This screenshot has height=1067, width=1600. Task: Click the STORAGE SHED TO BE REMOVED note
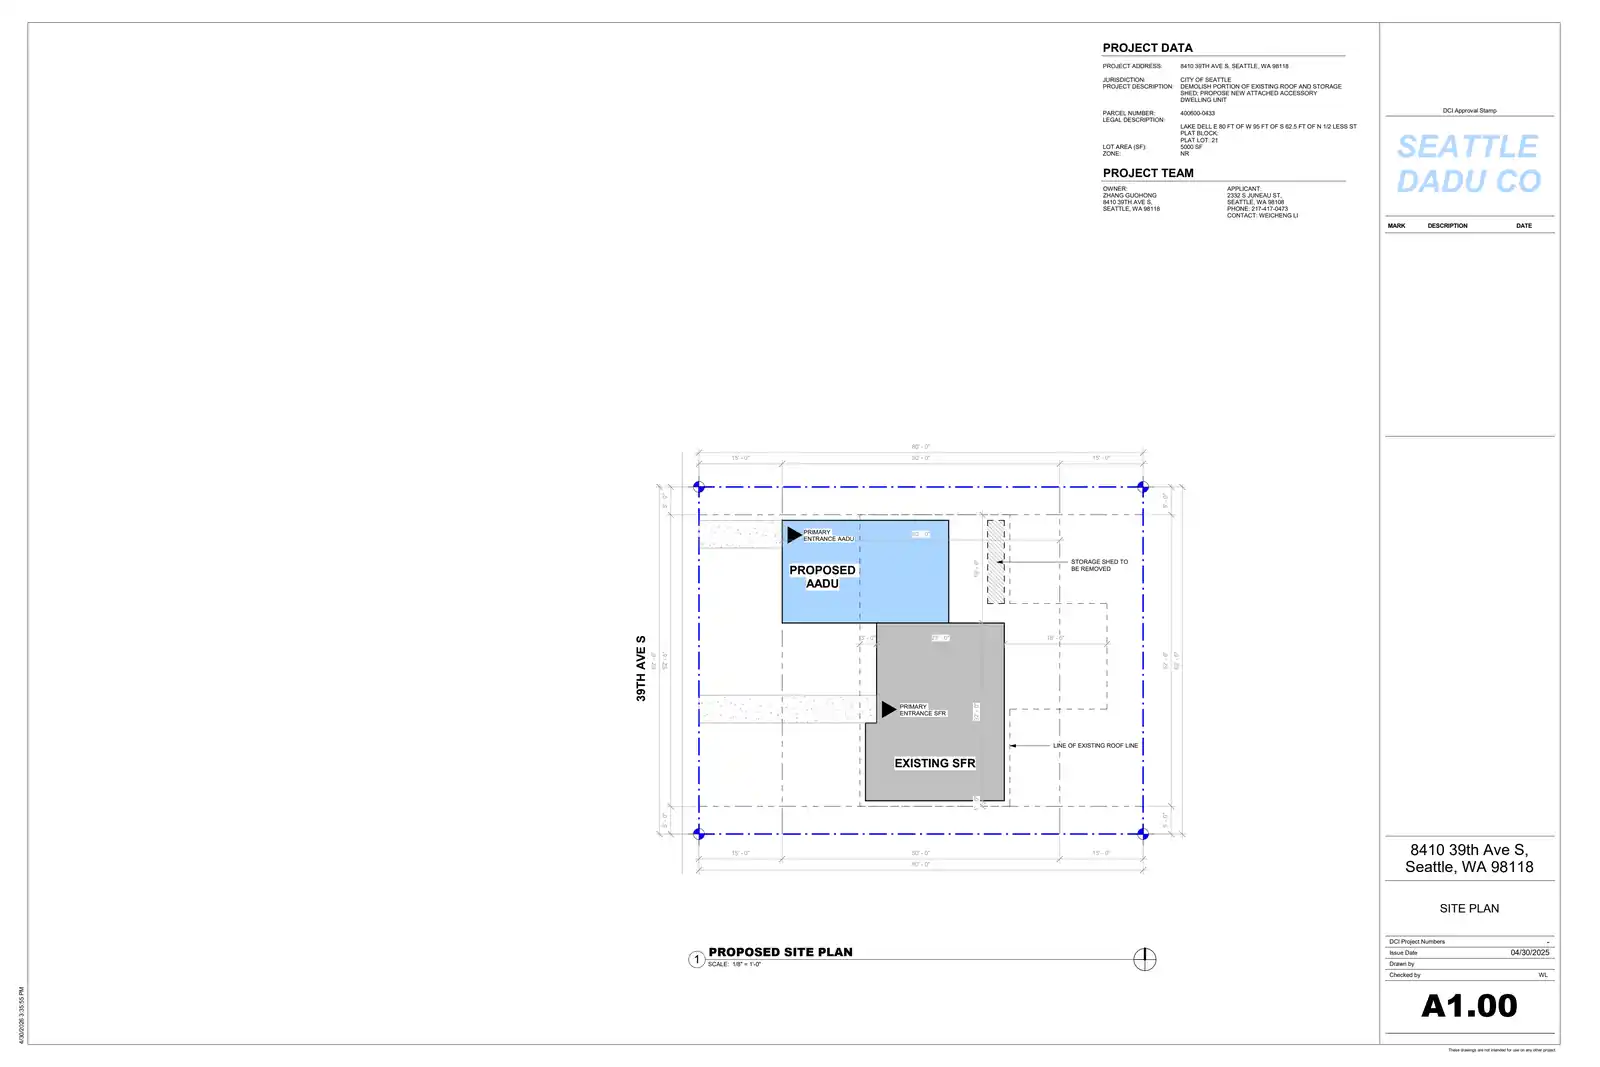1099,565
